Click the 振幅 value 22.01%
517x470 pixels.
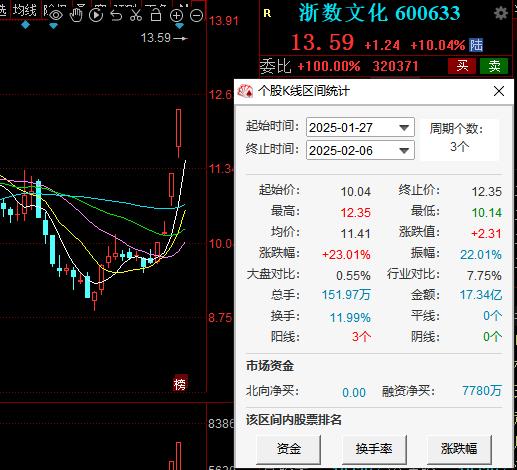pyautogui.click(x=481, y=255)
